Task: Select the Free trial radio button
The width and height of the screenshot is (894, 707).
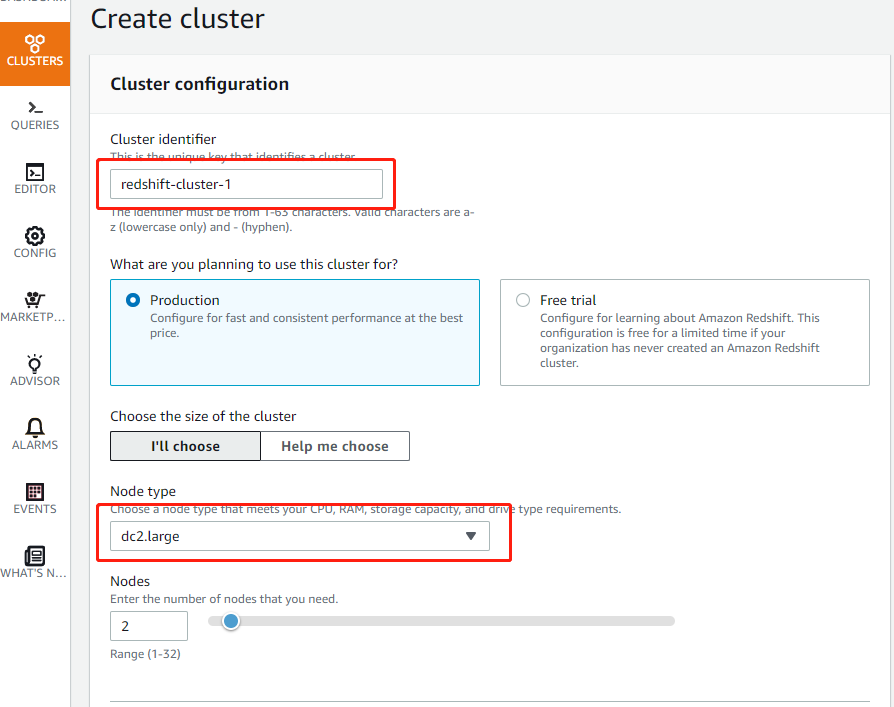Action: click(x=523, y=300)
